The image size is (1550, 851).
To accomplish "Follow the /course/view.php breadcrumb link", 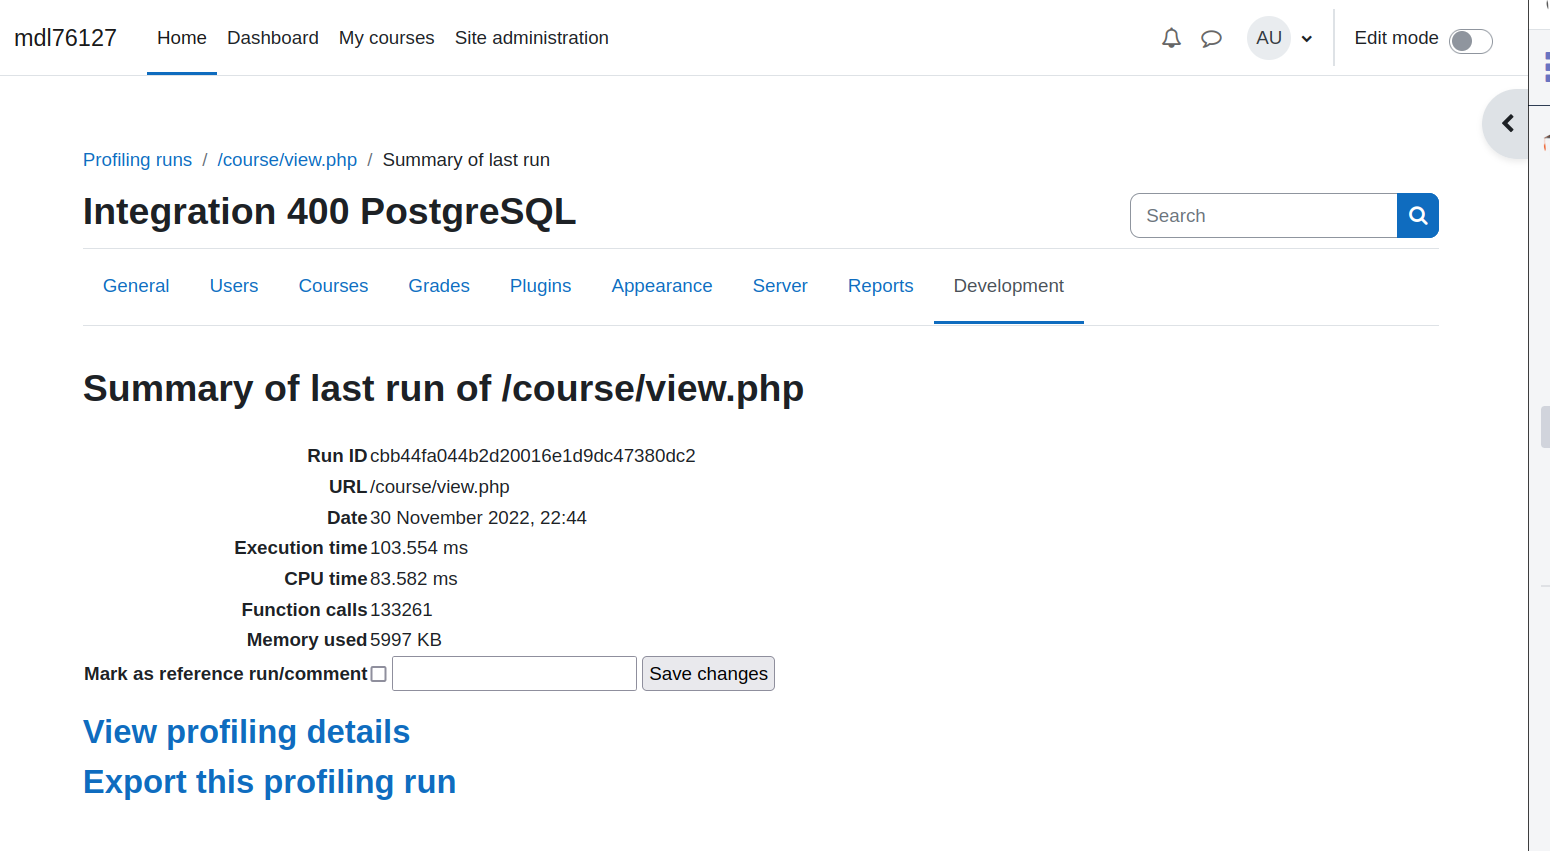I will tap(287, 160).
